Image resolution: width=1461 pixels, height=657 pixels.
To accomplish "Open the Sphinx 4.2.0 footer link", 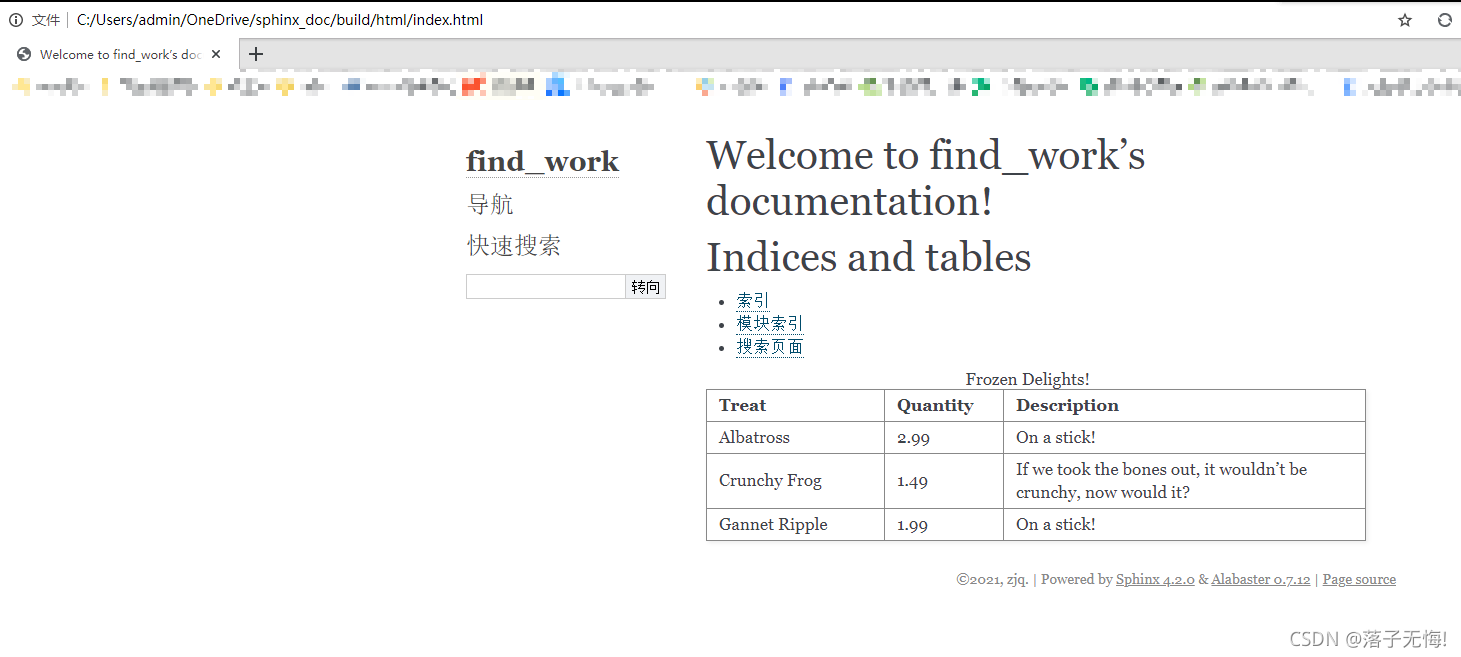I will 1155,579.
